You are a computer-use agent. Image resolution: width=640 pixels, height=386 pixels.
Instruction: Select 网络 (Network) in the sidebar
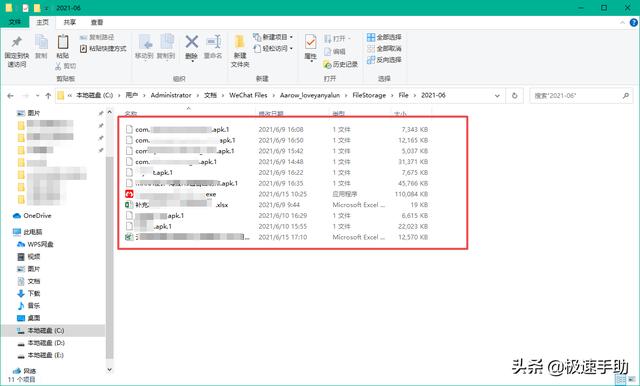tap(24, 371)
